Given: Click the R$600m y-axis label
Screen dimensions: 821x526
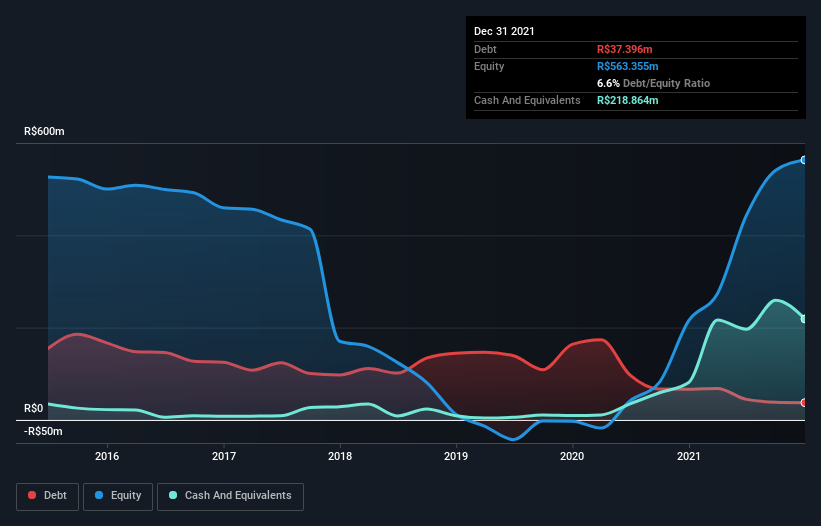Looking at the screenshot, I should coord(44,131).
